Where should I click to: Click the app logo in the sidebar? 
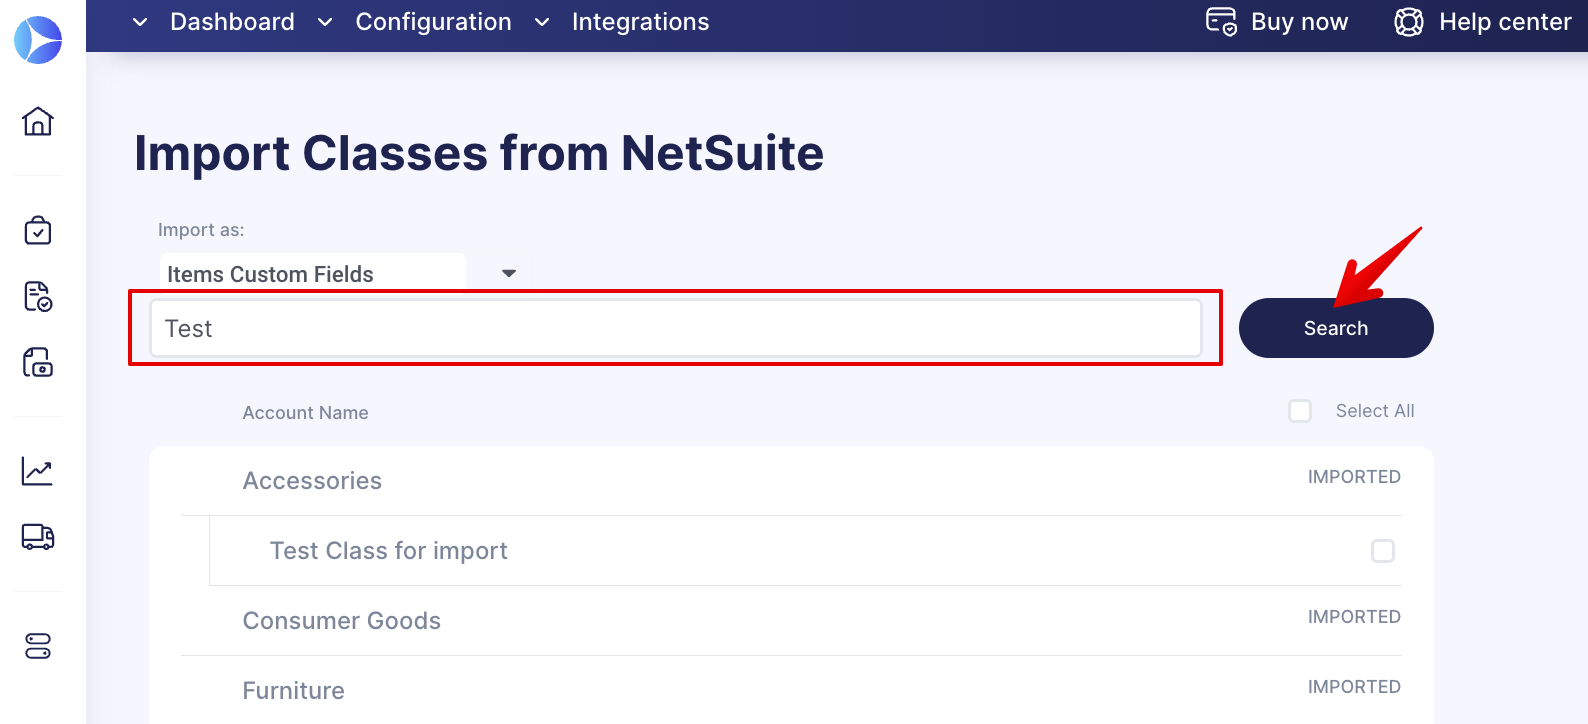38,40
